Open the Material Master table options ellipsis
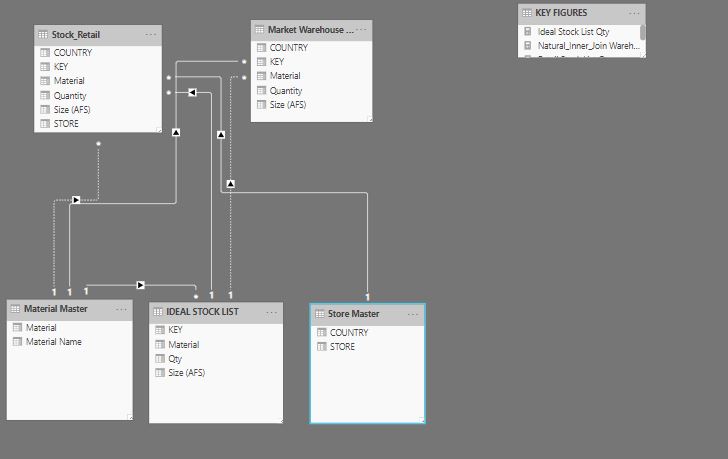 [121, 309]
